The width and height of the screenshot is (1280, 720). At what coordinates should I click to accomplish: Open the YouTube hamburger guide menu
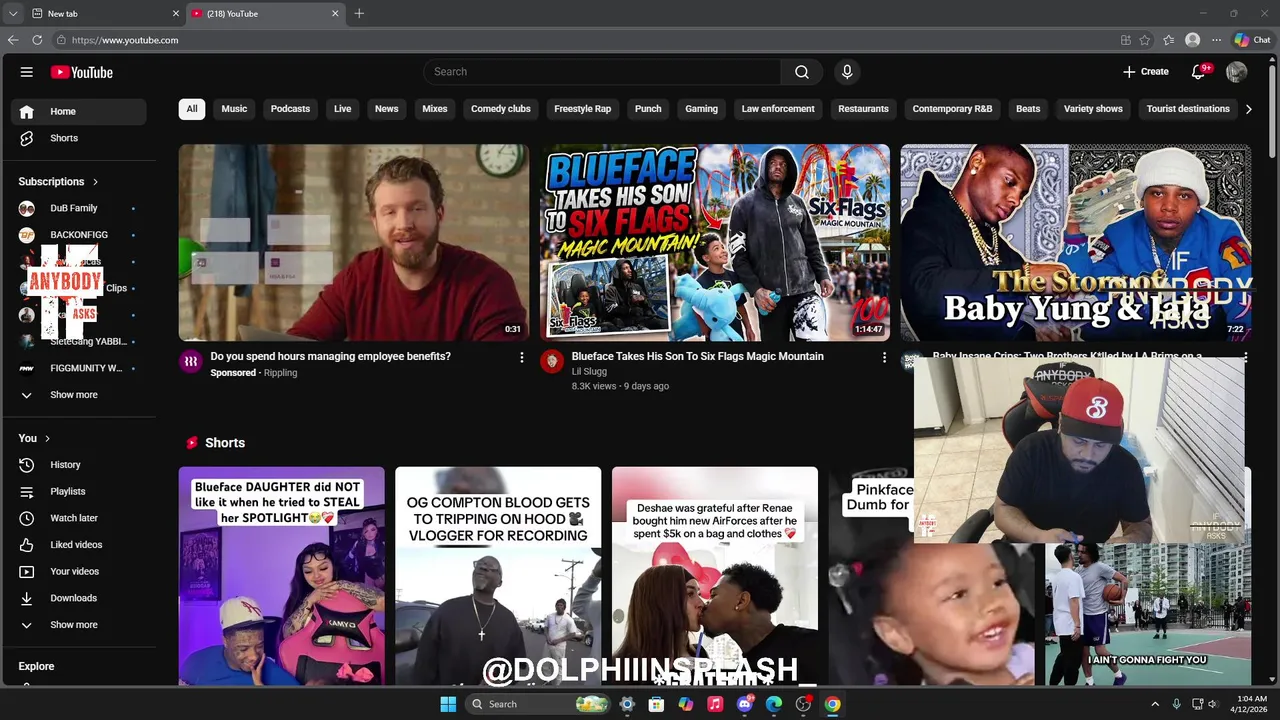pyautogui.click(x=27, y=72)
